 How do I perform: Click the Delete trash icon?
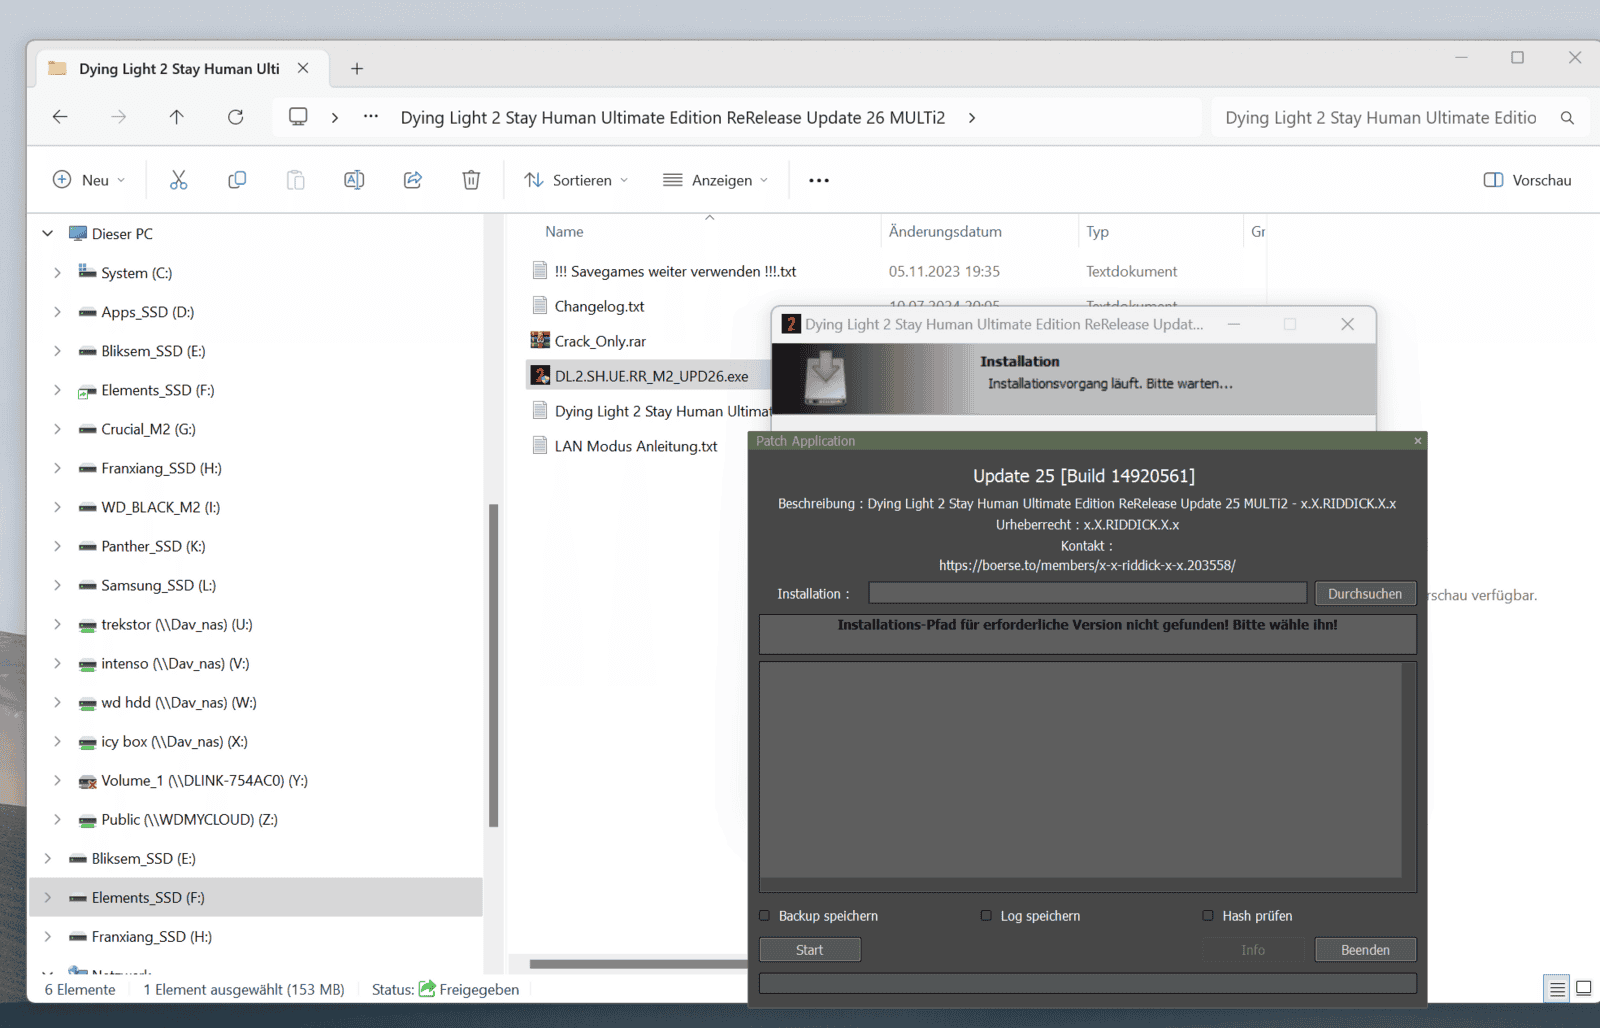pyautogui.click(x=471, y=180)
